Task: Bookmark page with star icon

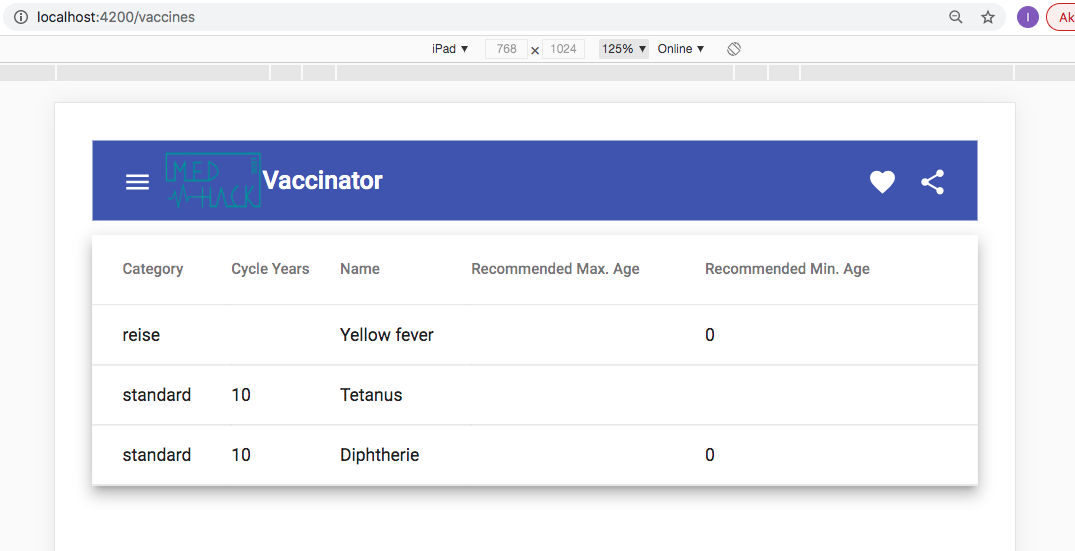Action: pos(988,17)
